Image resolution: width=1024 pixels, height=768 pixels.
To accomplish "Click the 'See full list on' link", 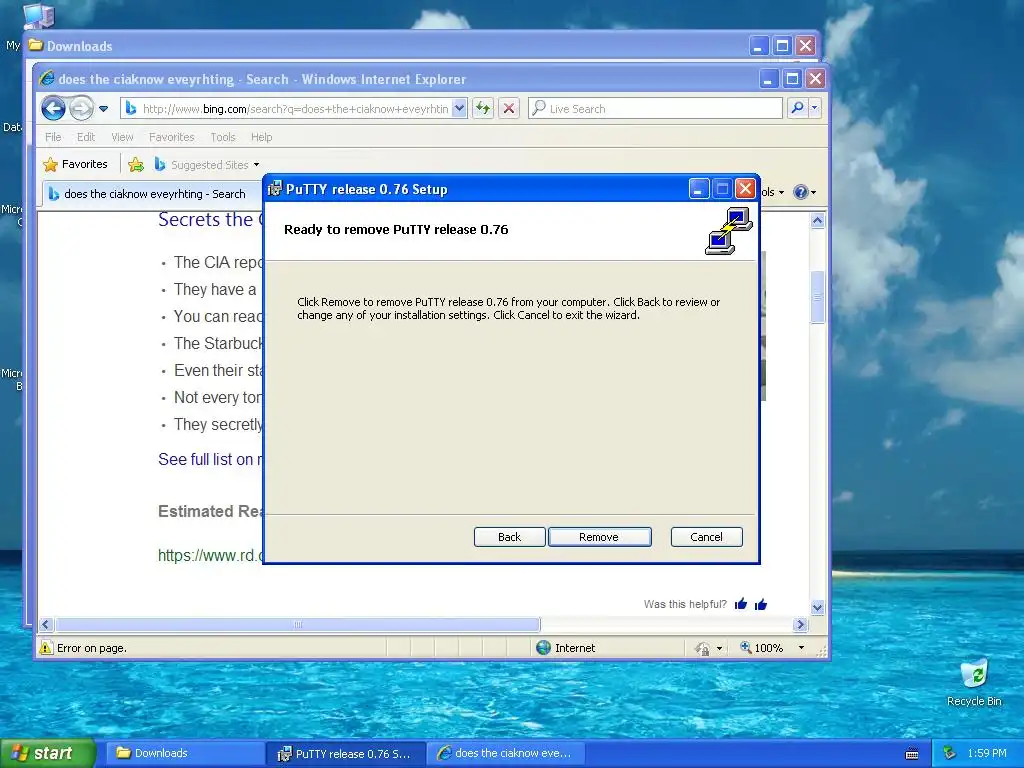I will [x=210, y=460].
